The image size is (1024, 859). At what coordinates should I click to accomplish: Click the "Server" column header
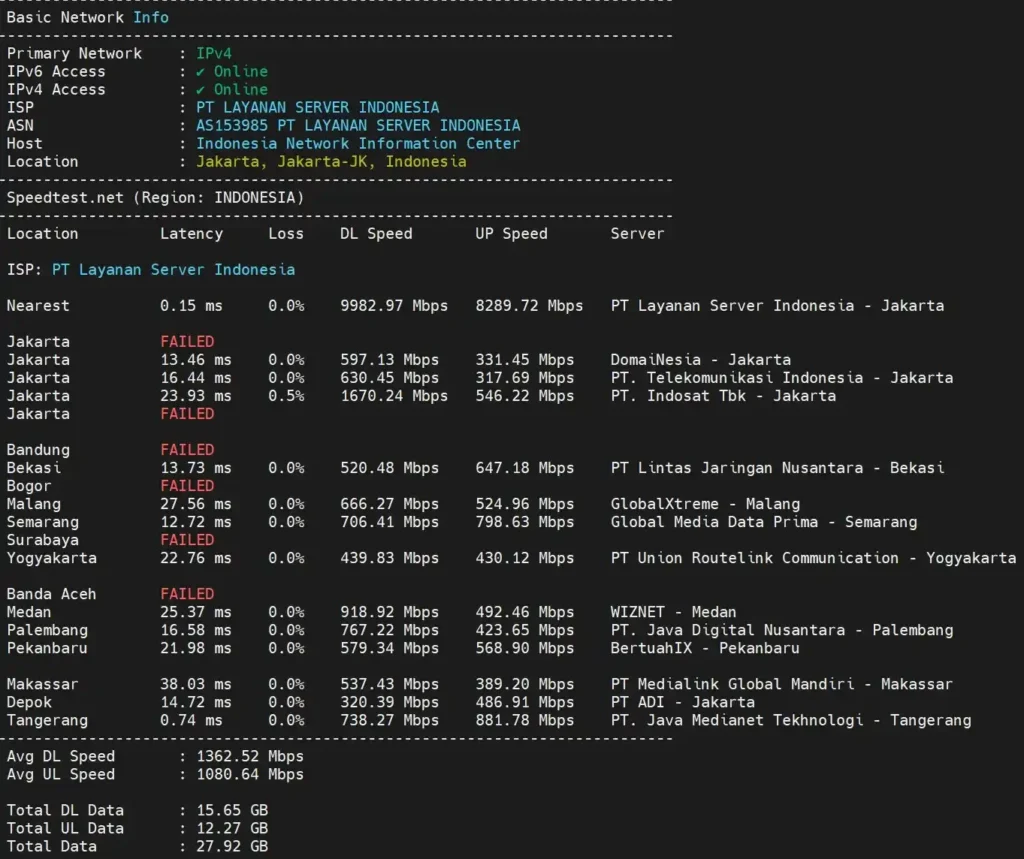click(637, 234)
